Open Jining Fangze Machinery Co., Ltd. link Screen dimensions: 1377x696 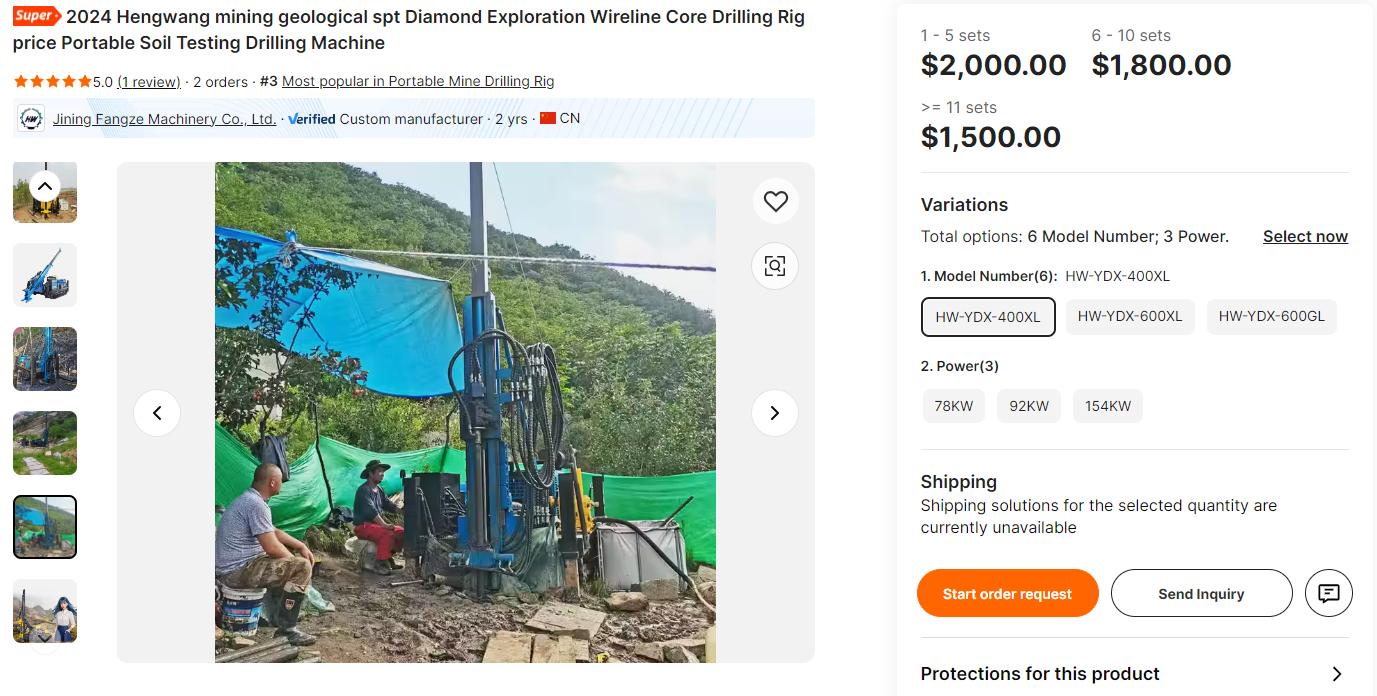coord(164,119)
